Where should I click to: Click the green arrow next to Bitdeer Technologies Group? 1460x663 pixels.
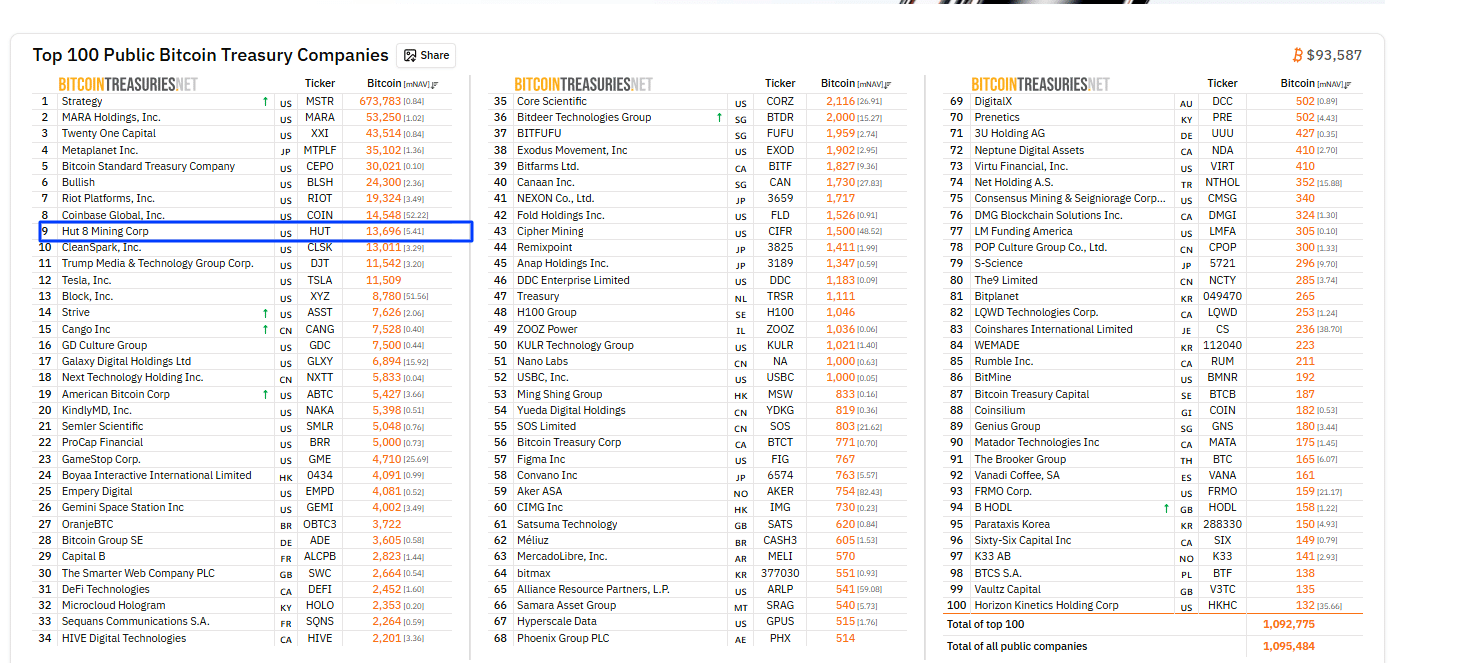720,118
